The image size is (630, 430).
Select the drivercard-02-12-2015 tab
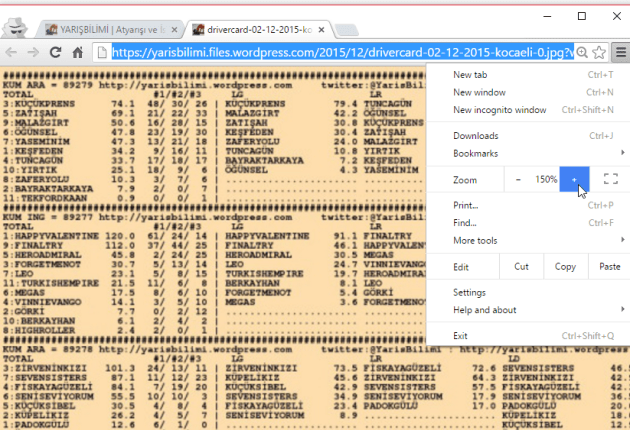pos(258,30)
